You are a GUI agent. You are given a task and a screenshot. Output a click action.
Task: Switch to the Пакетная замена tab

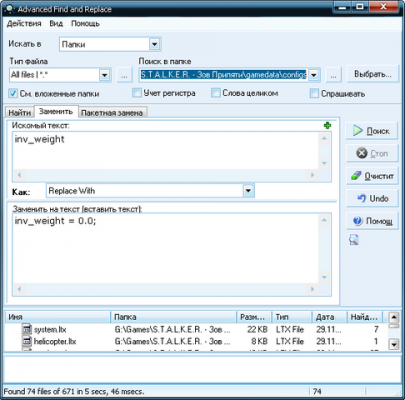pos(112,113)
